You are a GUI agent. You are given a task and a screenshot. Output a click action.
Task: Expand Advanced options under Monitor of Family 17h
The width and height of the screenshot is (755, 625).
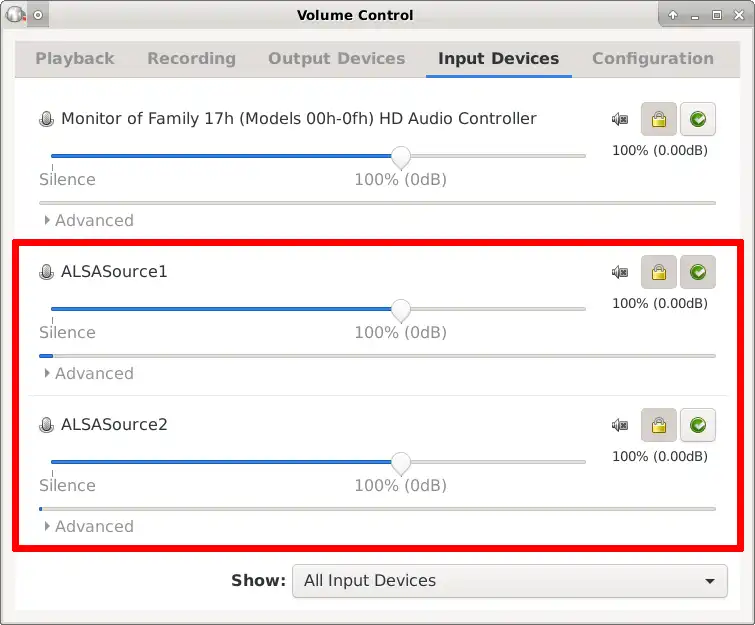[x=88, y=221]
